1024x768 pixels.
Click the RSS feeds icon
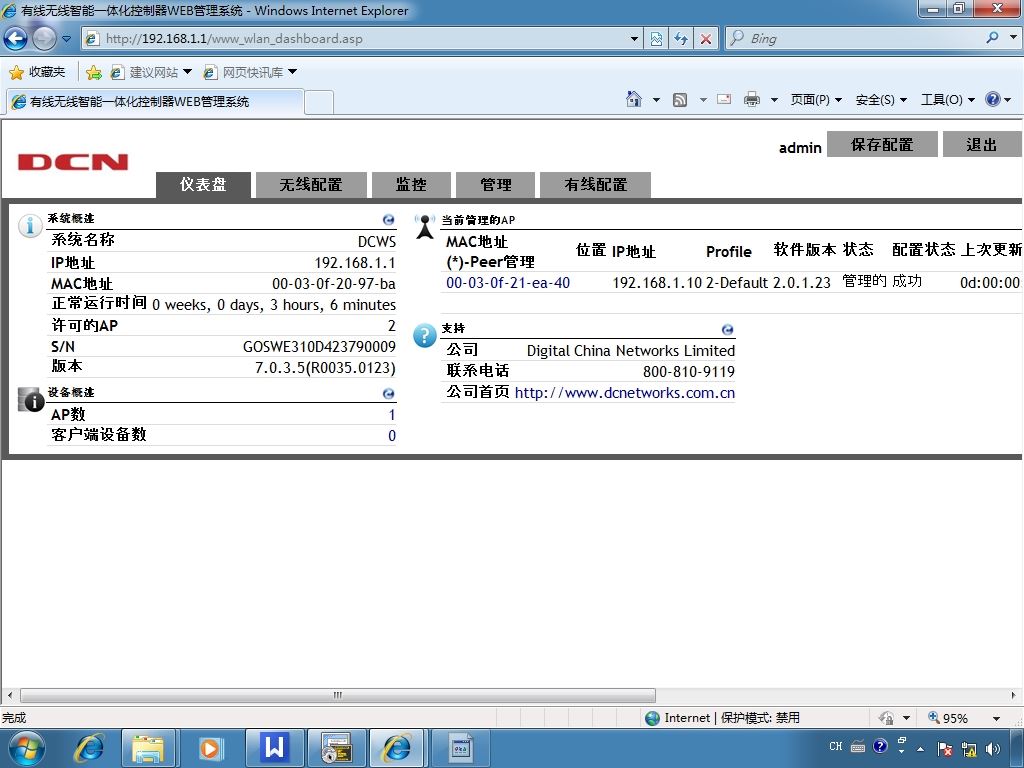680,99
